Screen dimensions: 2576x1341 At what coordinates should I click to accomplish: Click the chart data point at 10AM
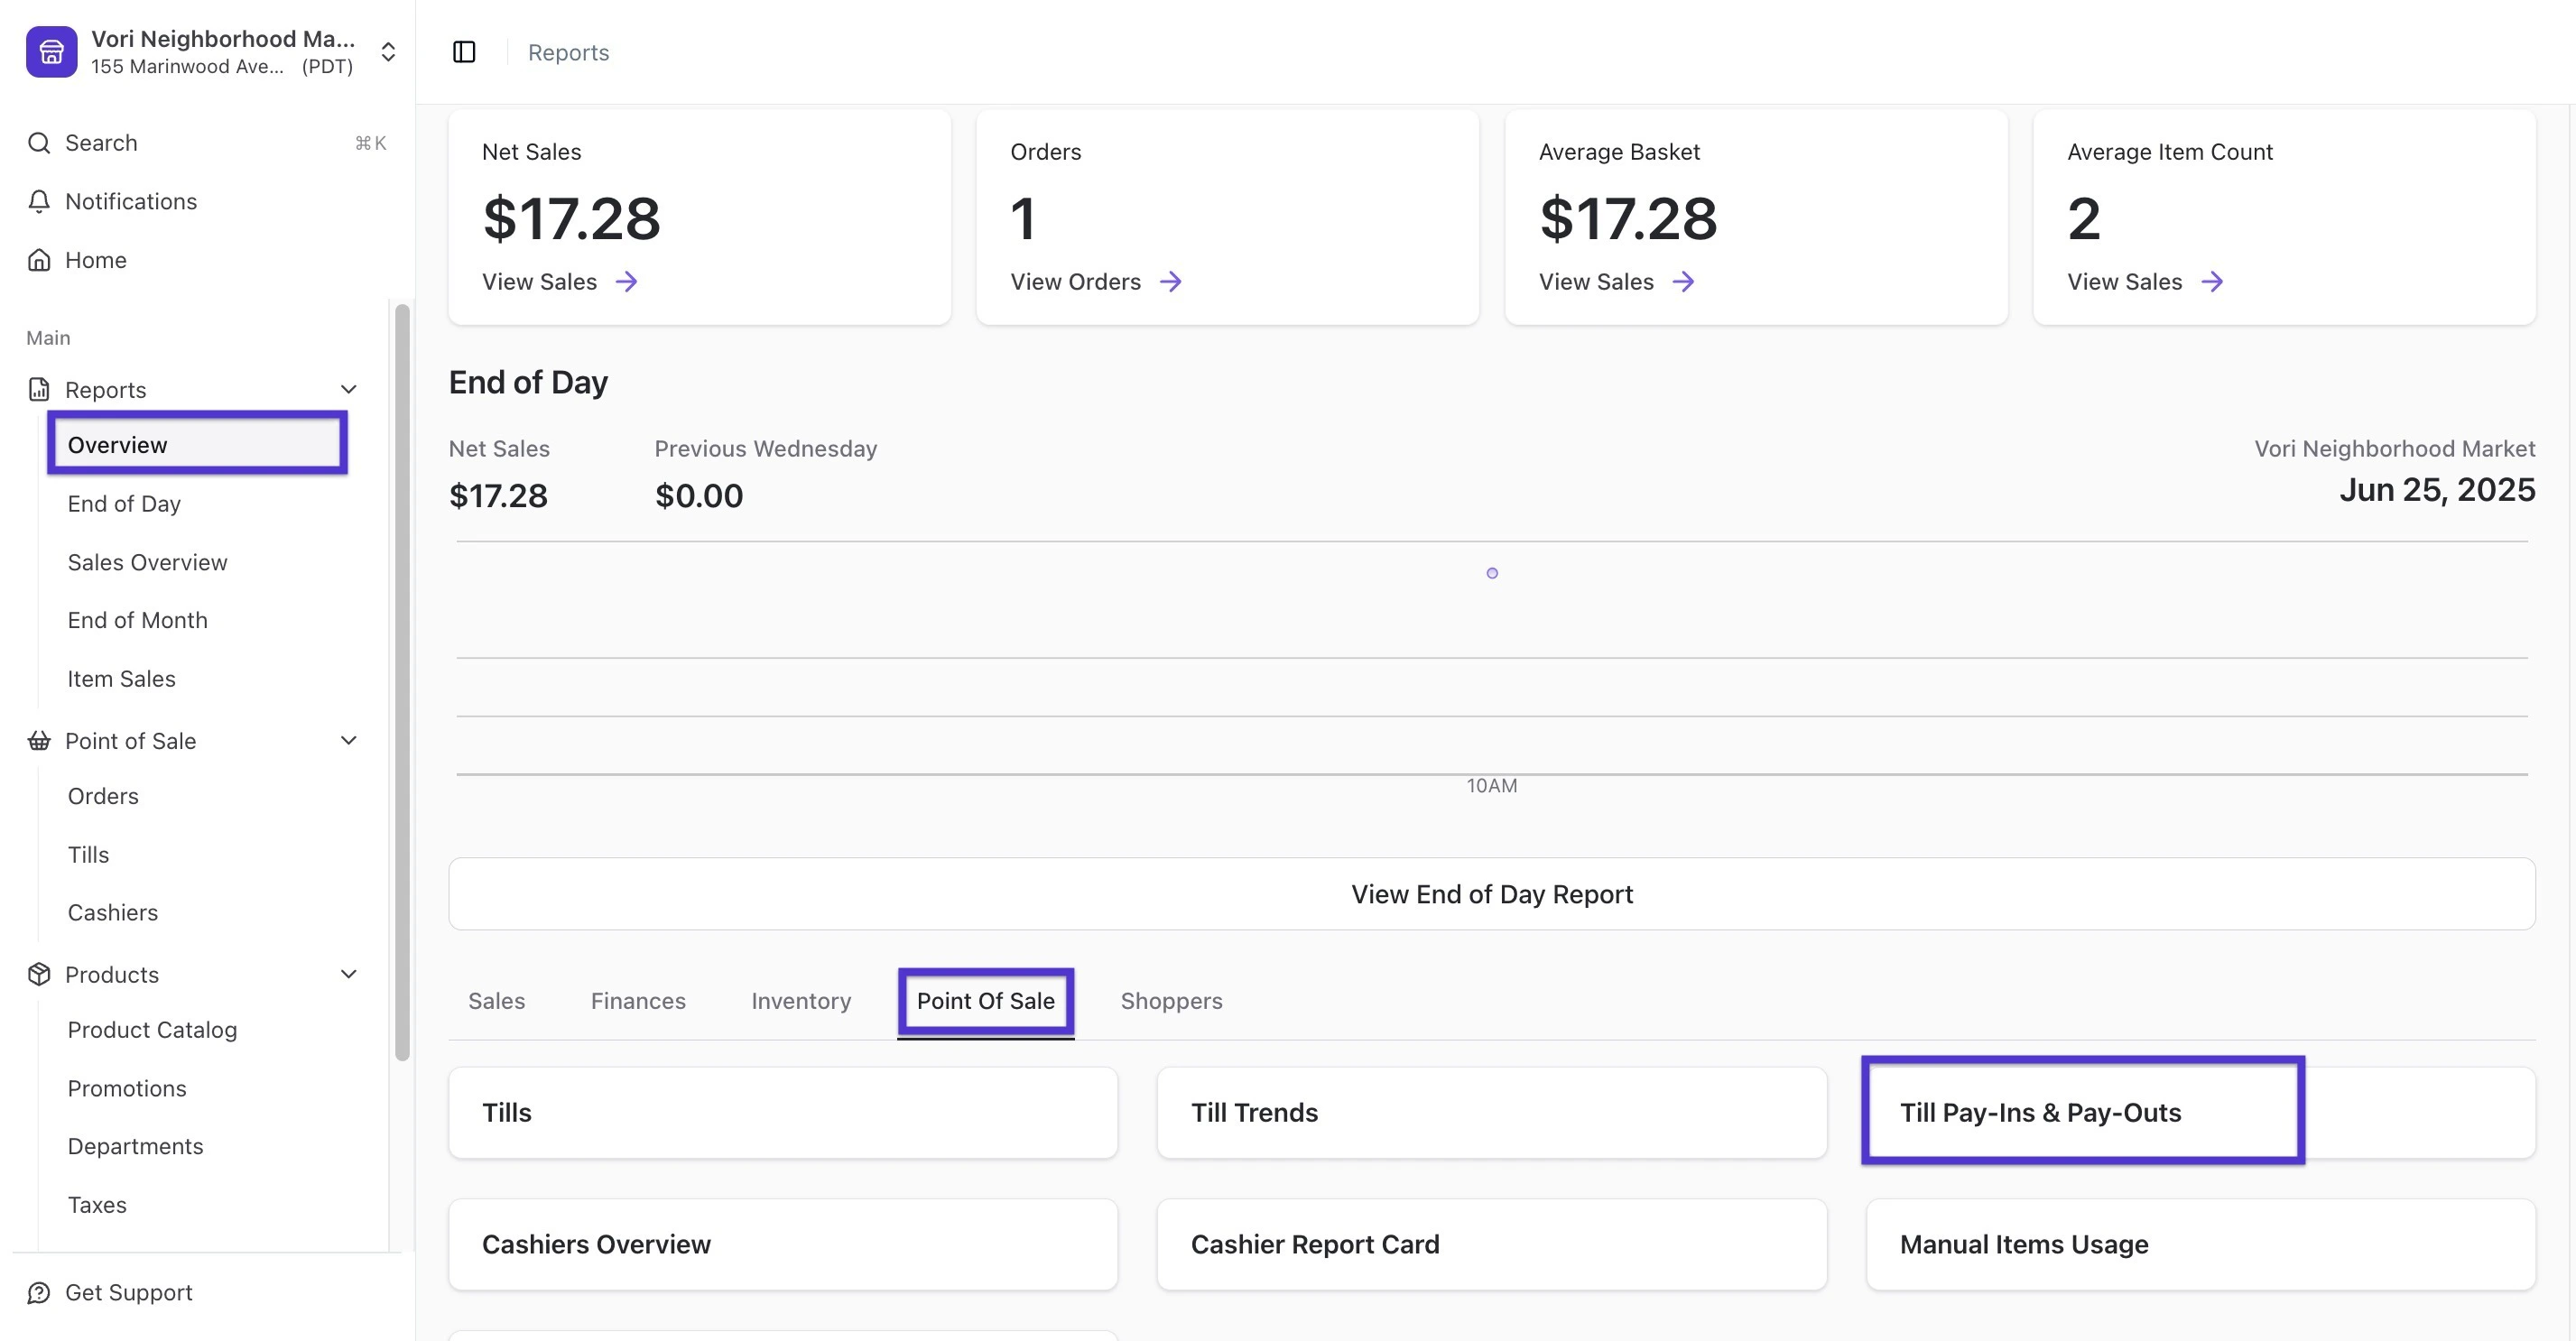pyautogui.click(x=1491, y=573)
